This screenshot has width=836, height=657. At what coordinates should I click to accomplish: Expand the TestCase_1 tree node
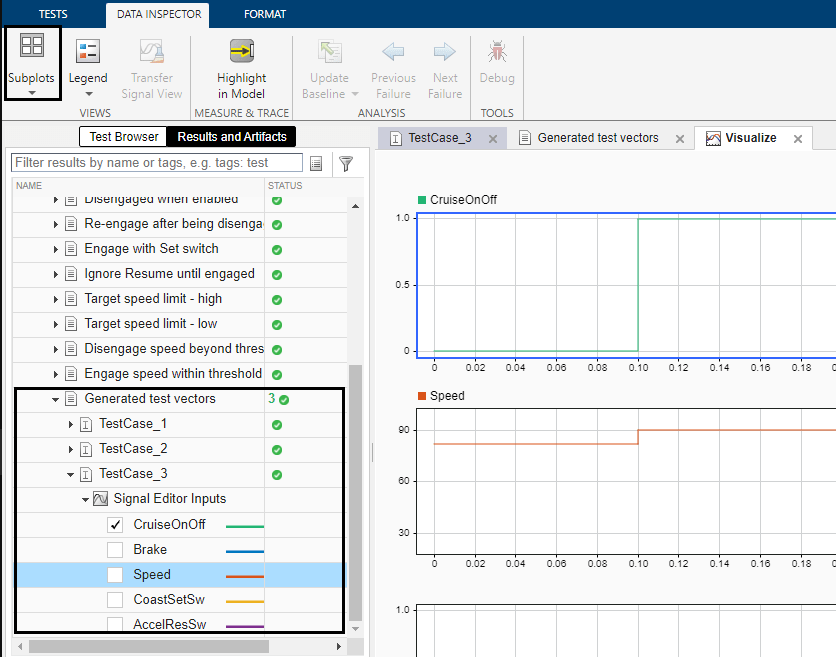71,424
